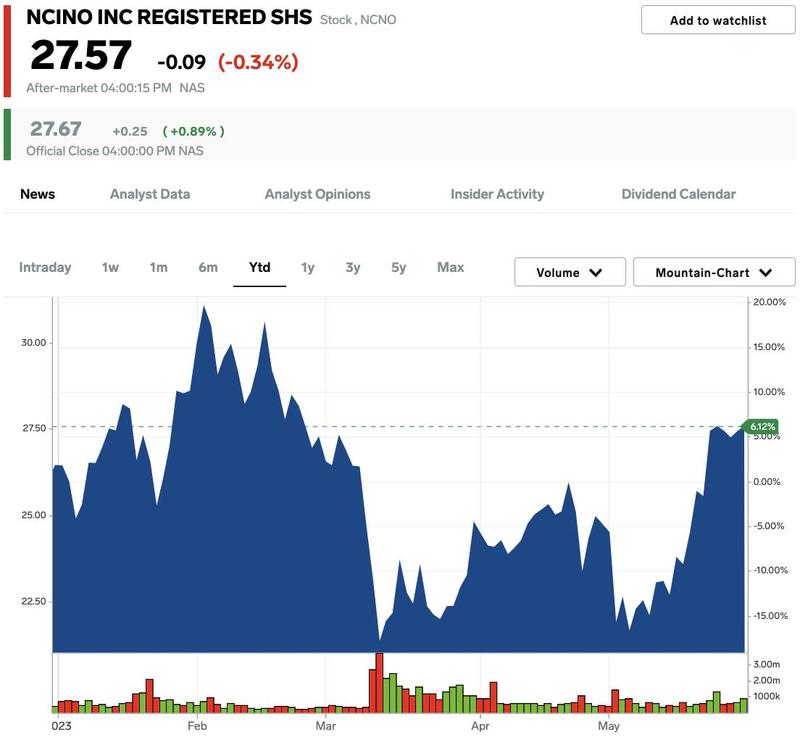Viewport: 800px width, 751px height.
Task: Click the red -0.34% change value
Action: (x=258, y=62)
